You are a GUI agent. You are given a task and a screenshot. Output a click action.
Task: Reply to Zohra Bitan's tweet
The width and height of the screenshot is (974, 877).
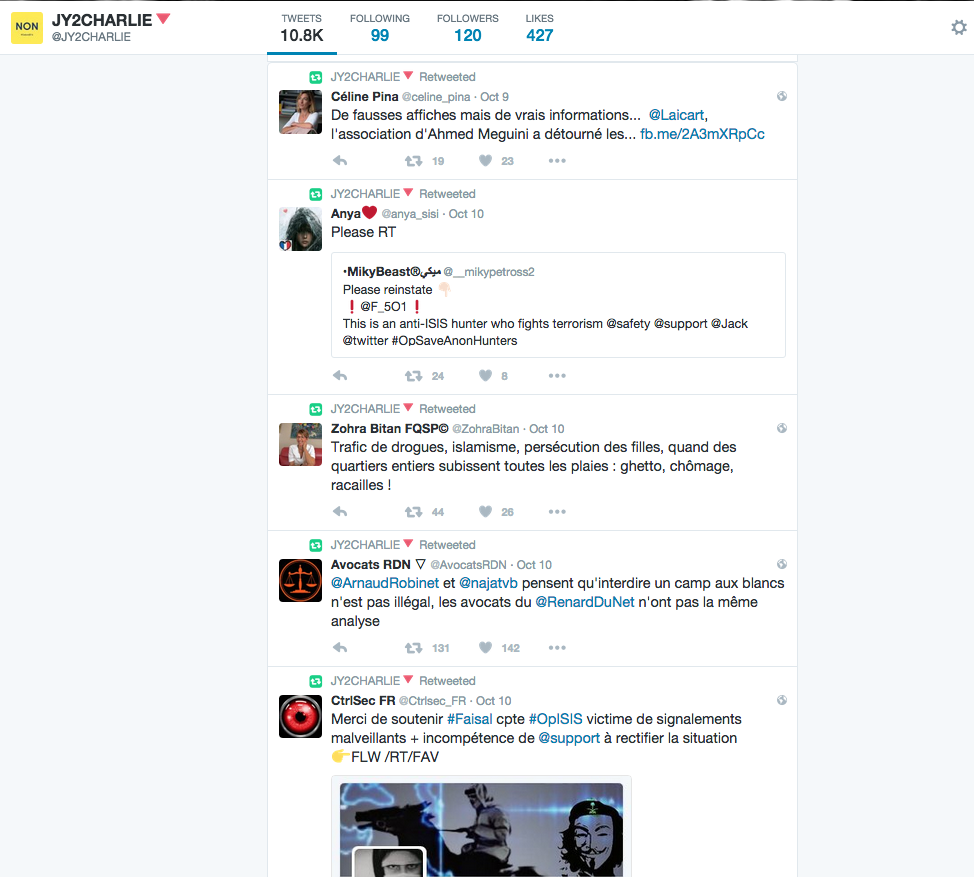tap(340, 512)
